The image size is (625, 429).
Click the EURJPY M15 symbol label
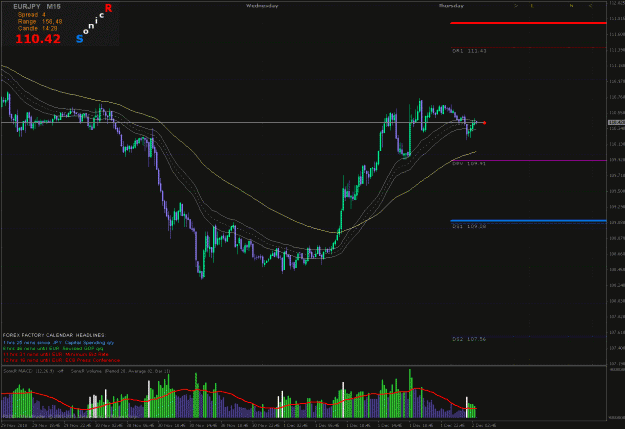point(37,7)
